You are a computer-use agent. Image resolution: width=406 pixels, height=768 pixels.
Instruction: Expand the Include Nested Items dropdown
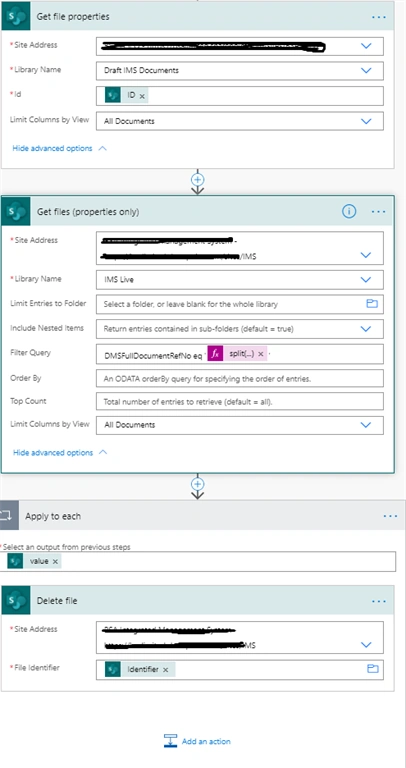pos(365,329)
